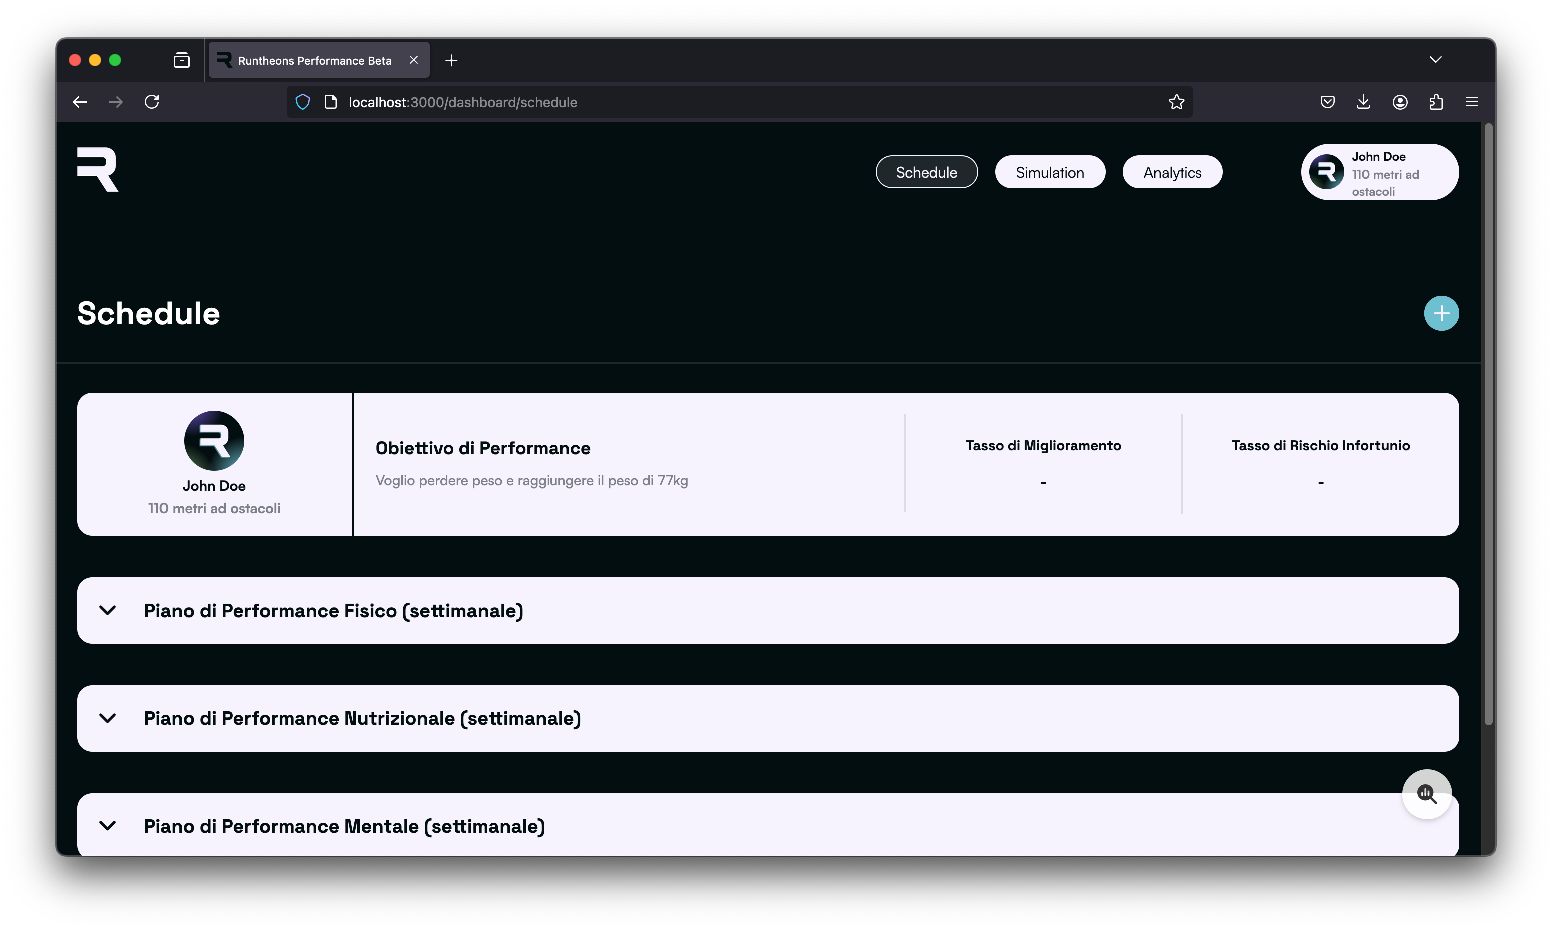Click the Runtheons R logo in header
Screen dimensions: 1552x930
98,170
